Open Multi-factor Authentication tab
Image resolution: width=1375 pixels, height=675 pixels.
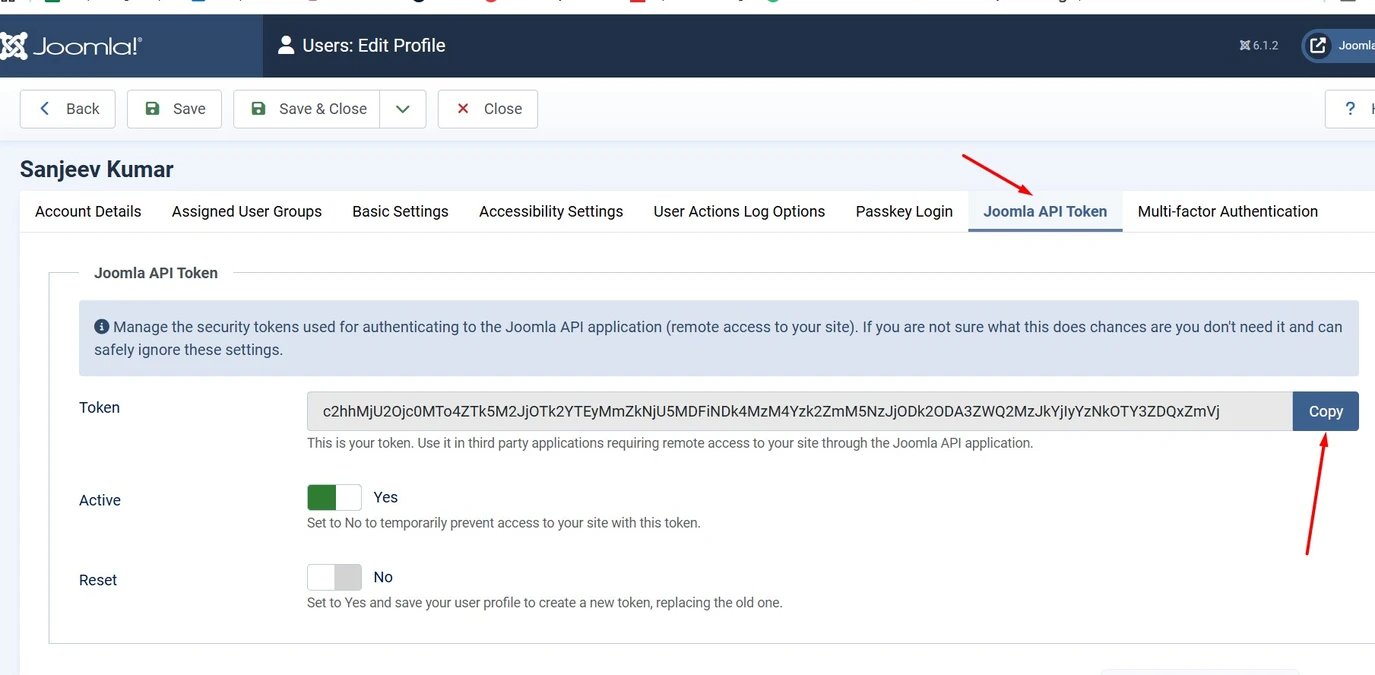coord(1228,212)
